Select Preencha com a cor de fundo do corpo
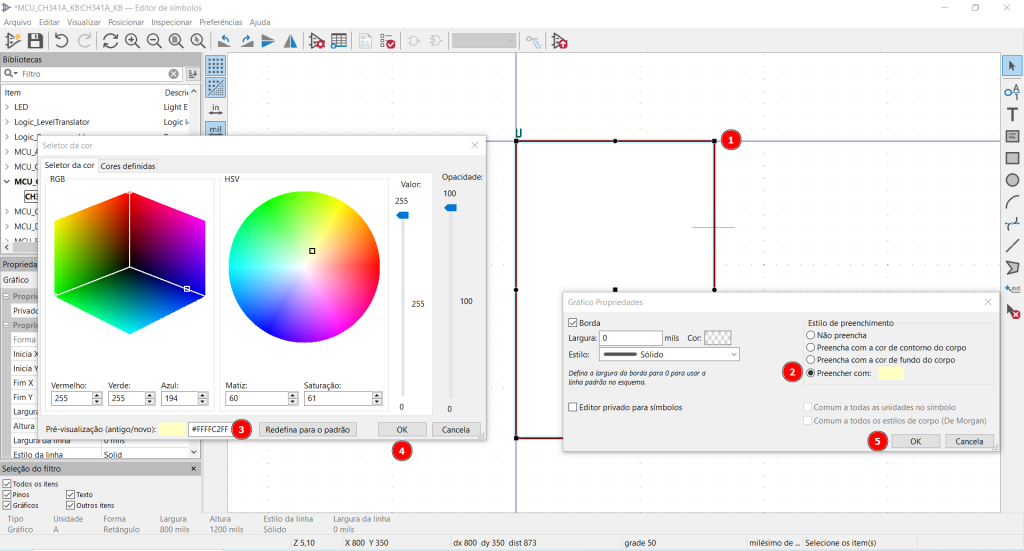 tap(810, 360)
